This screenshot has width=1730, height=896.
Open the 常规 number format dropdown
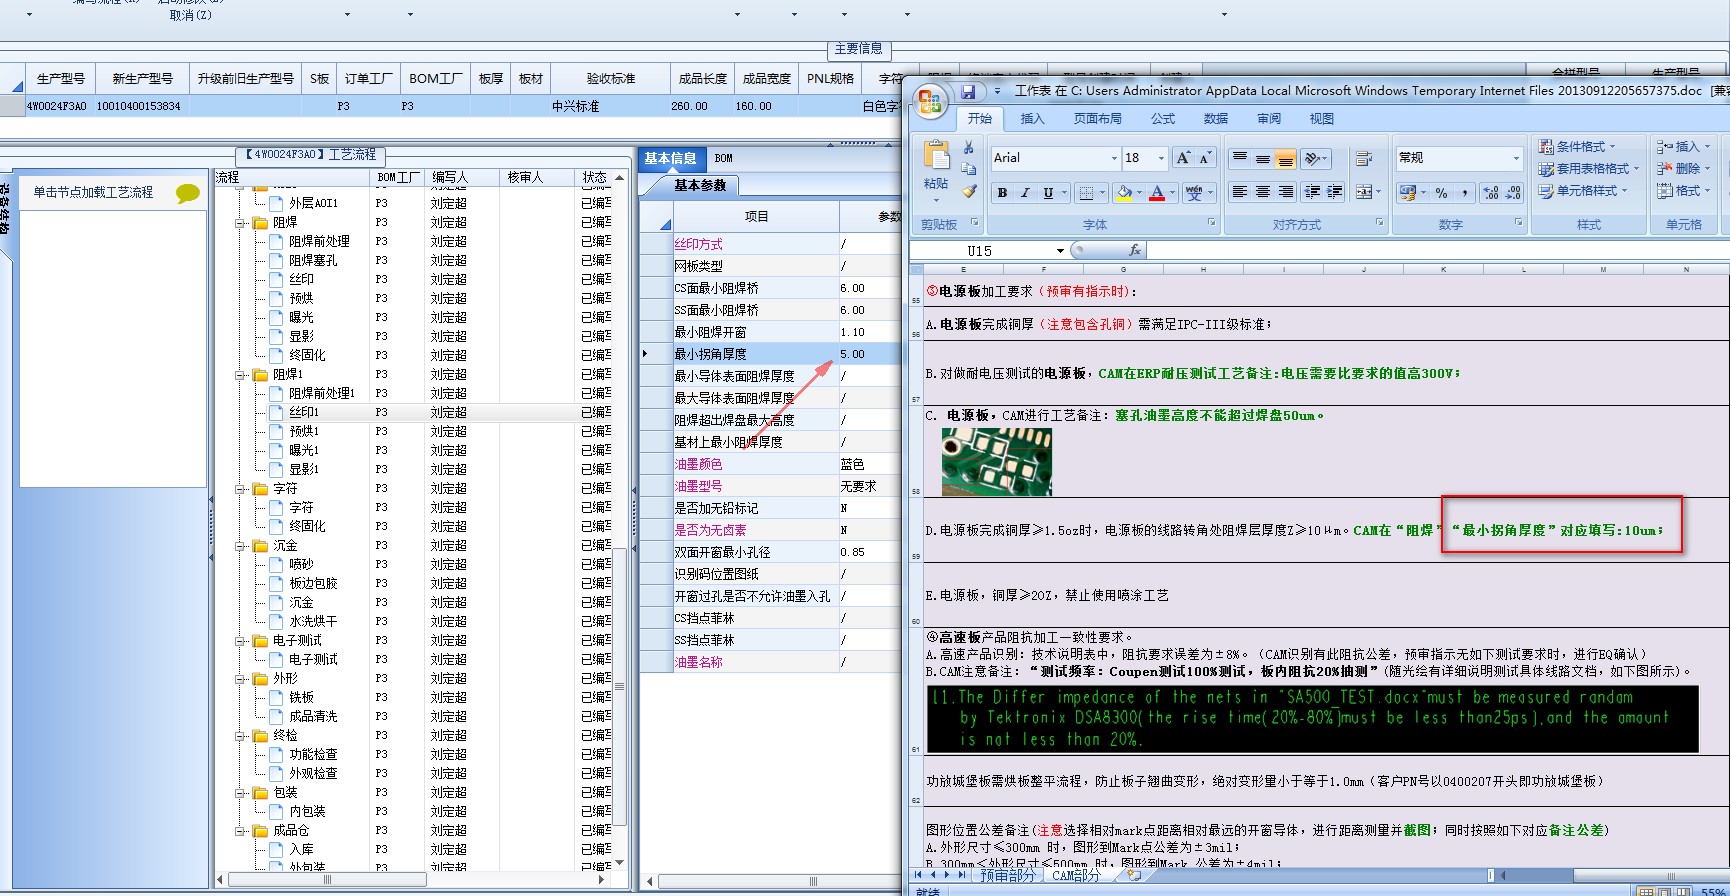pyautogui.click(x=1515, y=158)
